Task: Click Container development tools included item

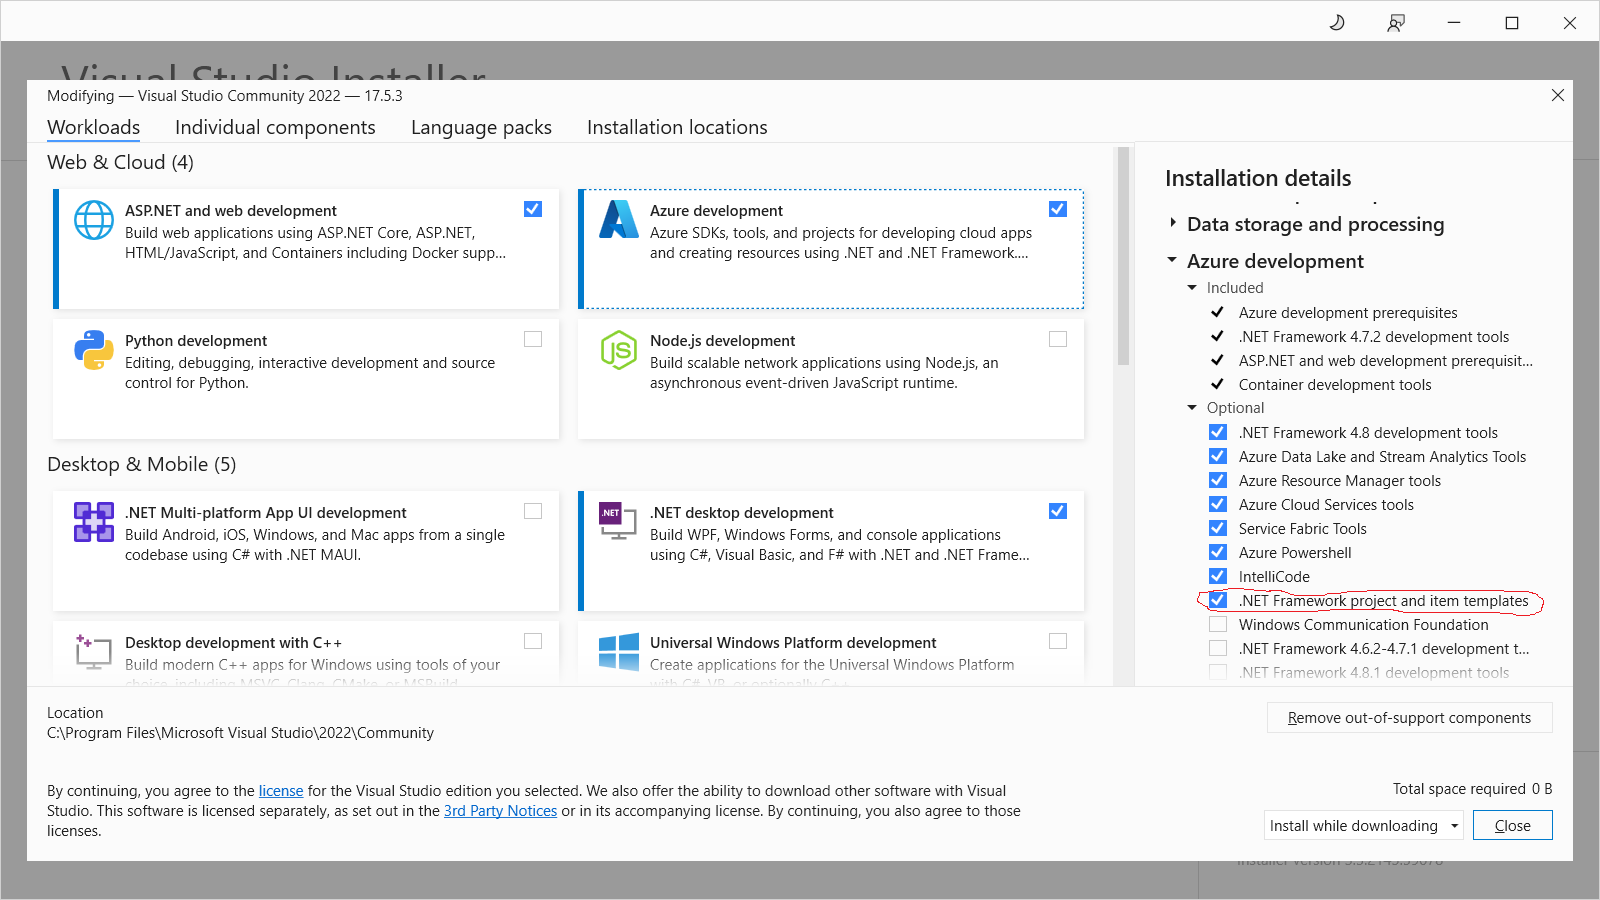Action: tap(1335, 385)
